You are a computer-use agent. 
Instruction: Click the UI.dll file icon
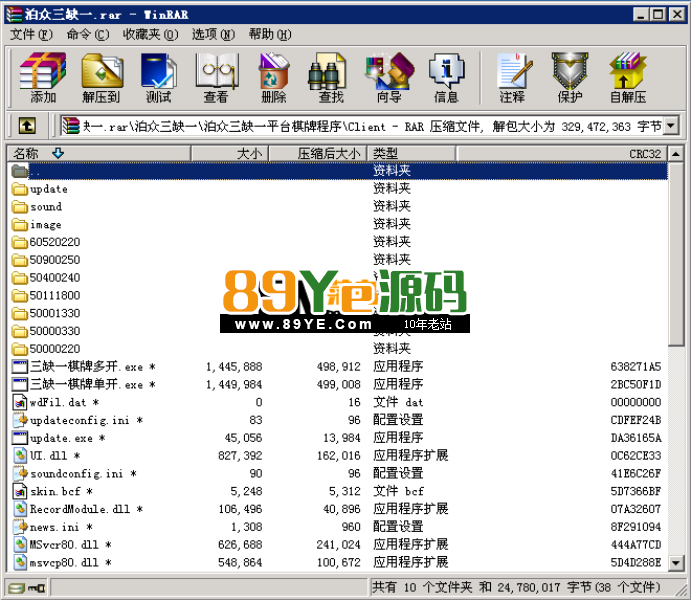click(x=20, y=456)
